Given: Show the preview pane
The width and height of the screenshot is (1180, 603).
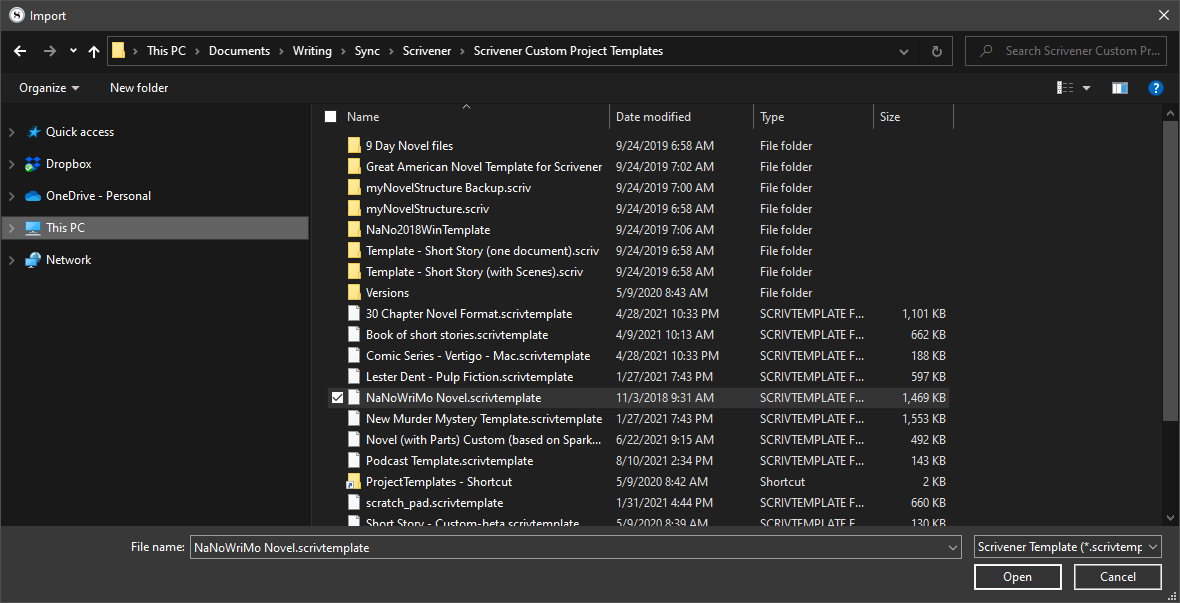Looking at the screenshot, I should click(x=1120, y=88).
